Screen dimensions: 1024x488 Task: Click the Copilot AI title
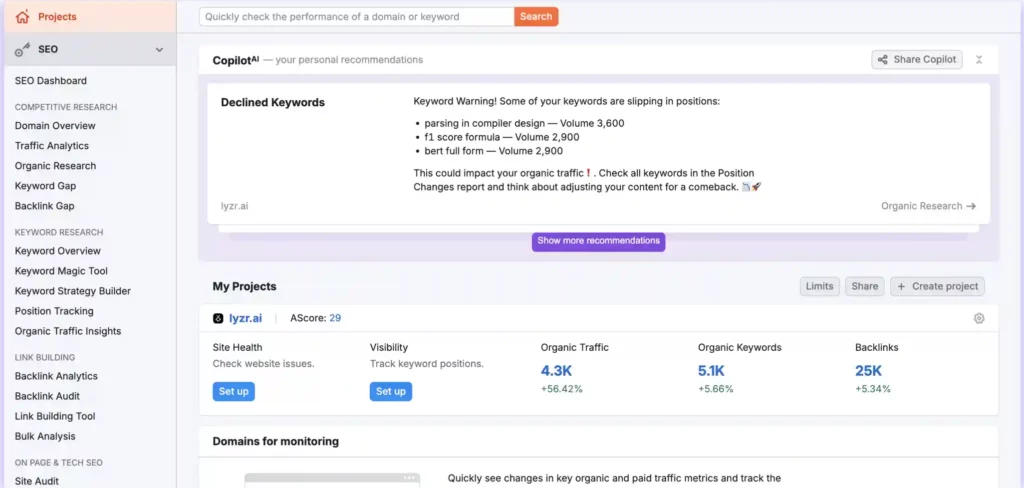click(236, 60)
